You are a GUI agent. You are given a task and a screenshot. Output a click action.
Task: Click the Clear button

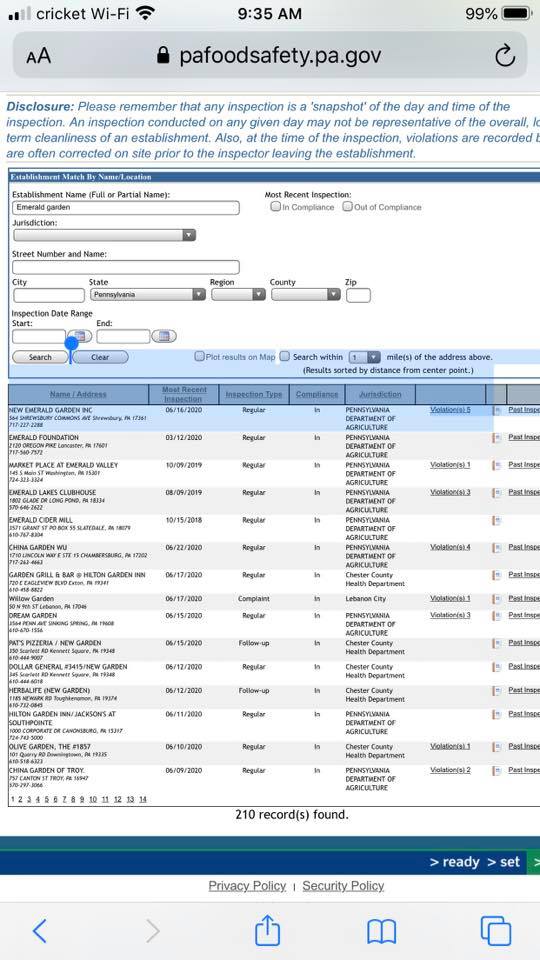(x=100, y=357)
